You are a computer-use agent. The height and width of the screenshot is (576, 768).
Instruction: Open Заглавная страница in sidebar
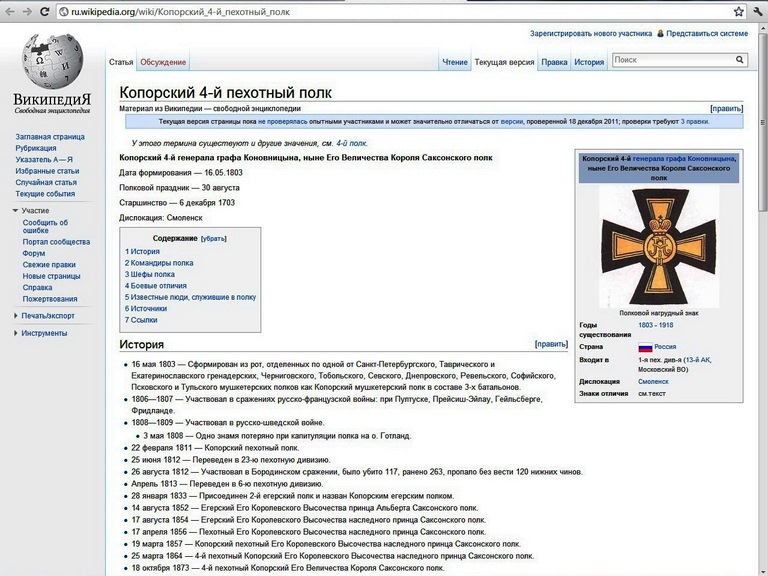[50, 137]
